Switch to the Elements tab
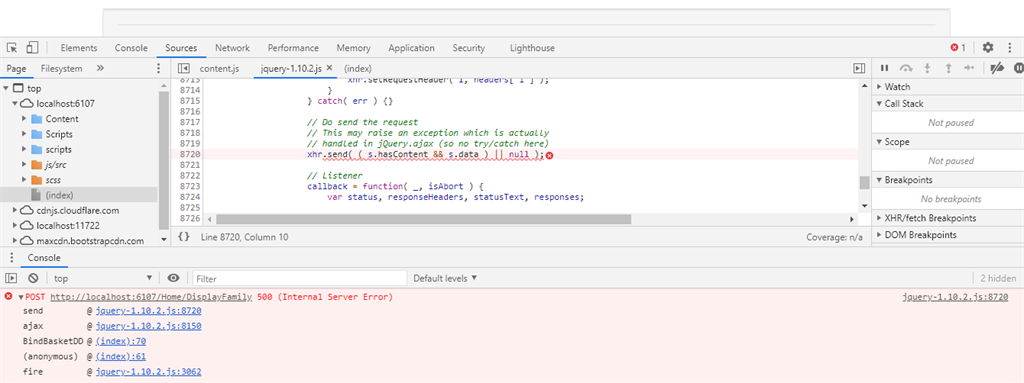Viewport: 1024px width, 383px height. (x=79, y=48)
